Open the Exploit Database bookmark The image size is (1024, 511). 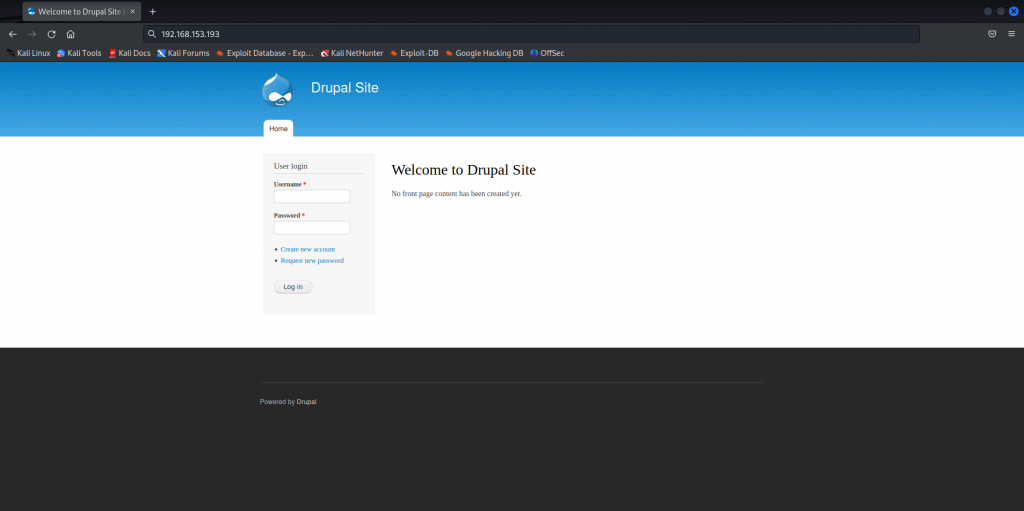point(264,53)
